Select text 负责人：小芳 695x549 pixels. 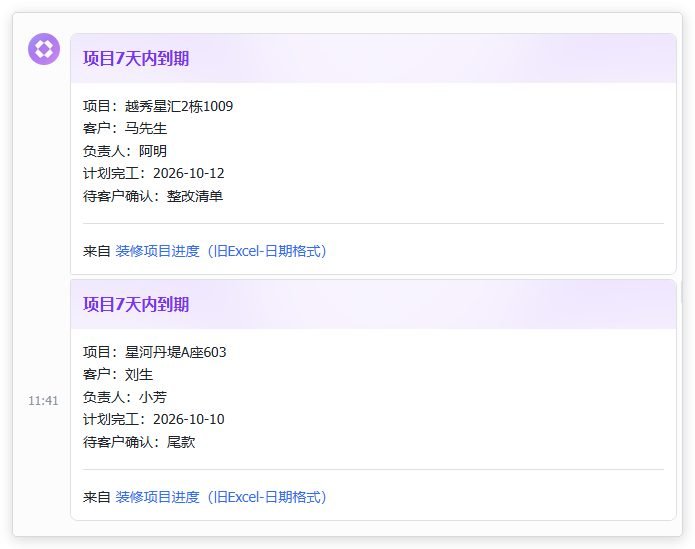tap(125, 397)
